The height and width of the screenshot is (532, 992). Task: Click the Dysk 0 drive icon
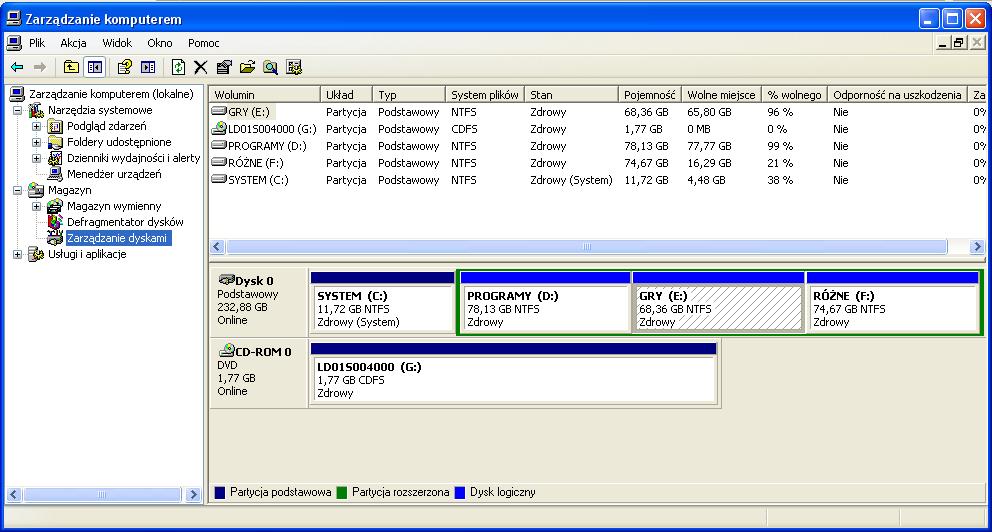pos(226,280)
